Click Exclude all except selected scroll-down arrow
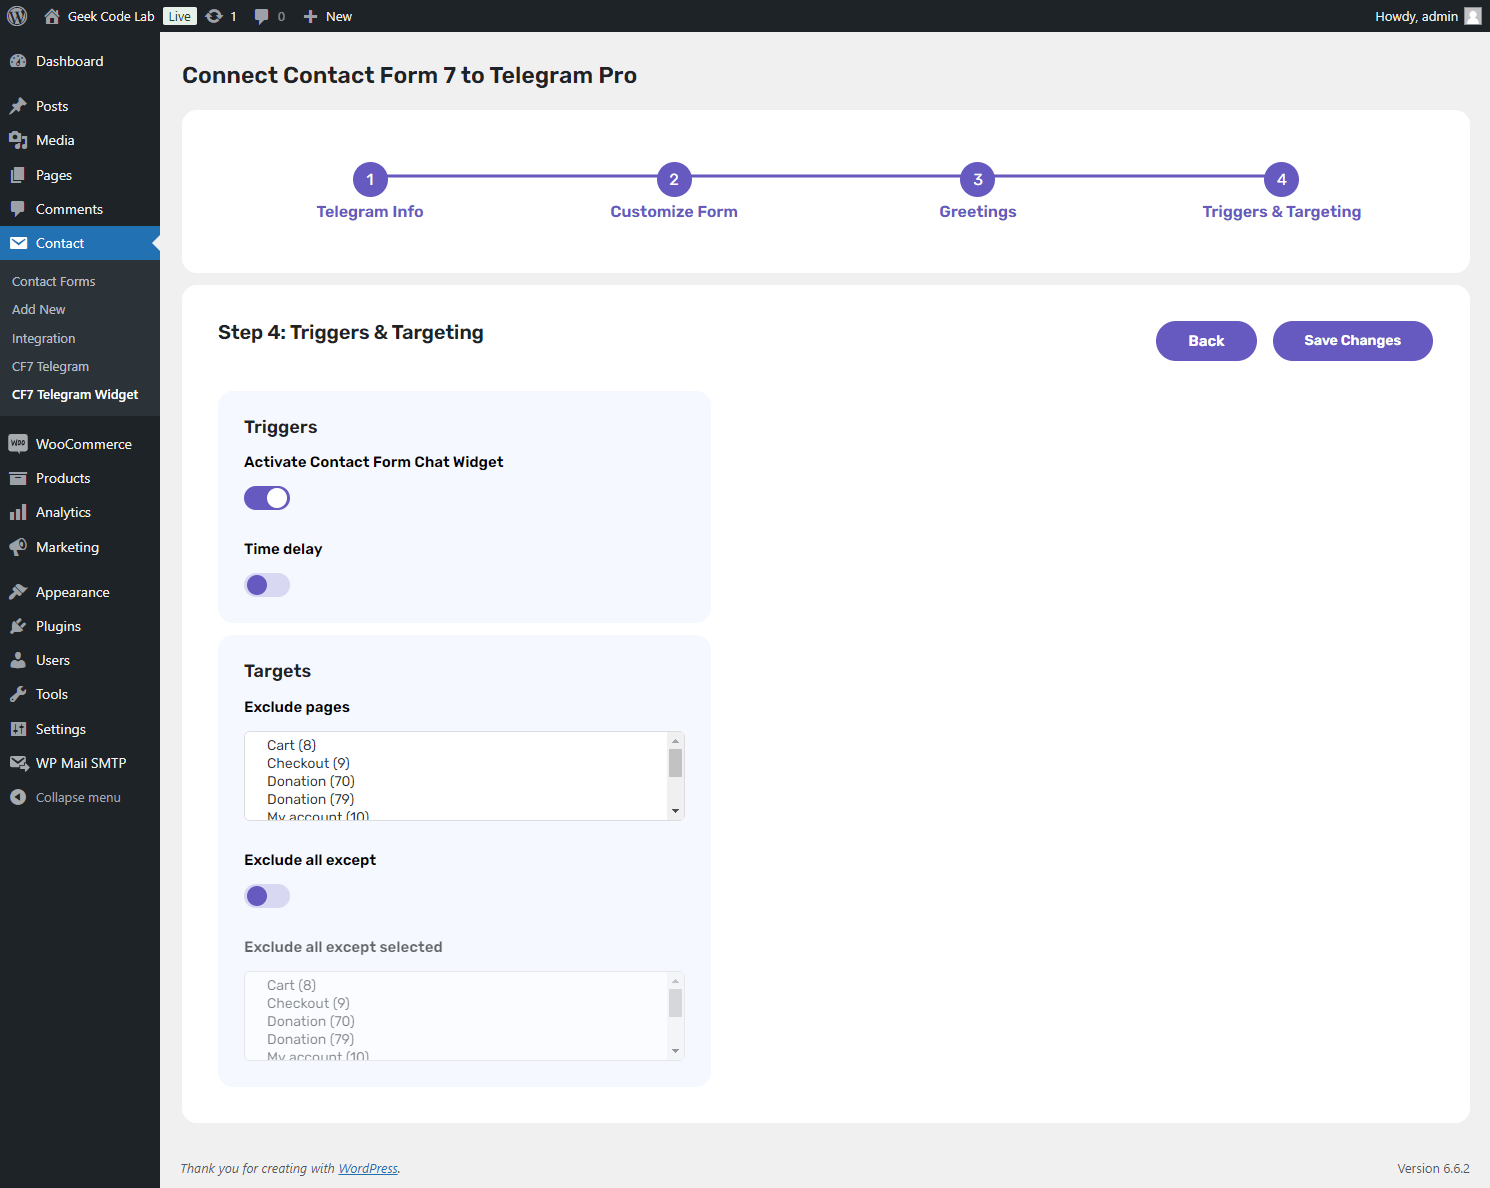The width and height of the screenshot is (1490, 1188). [x=676, y=1051]
